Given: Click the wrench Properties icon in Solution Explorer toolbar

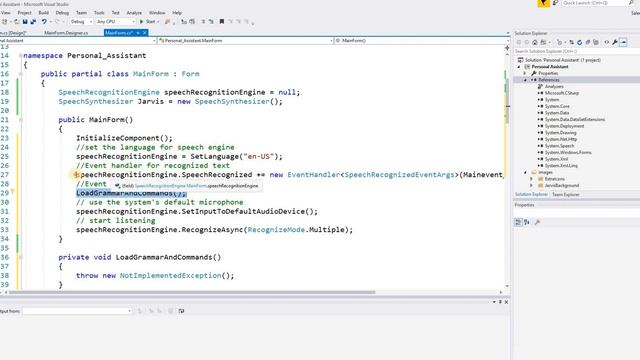Looking at the screenshot, I should [x=615, y=42].
